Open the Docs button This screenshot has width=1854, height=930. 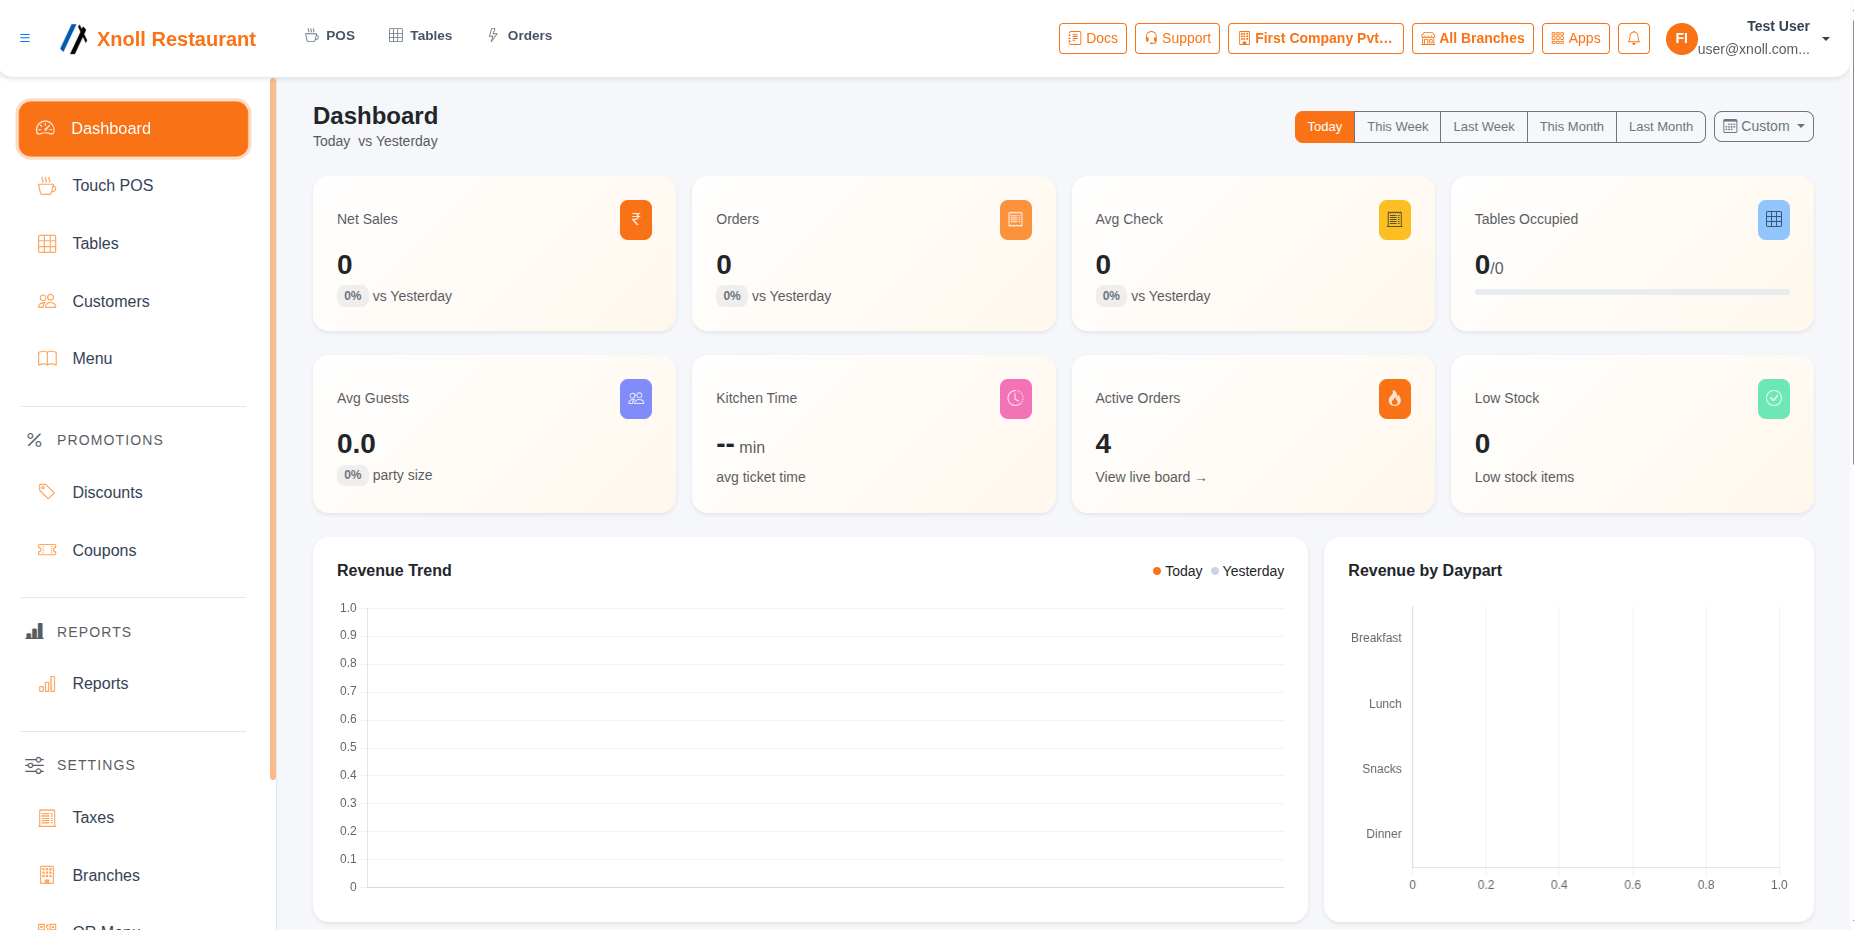[1093, 38]
